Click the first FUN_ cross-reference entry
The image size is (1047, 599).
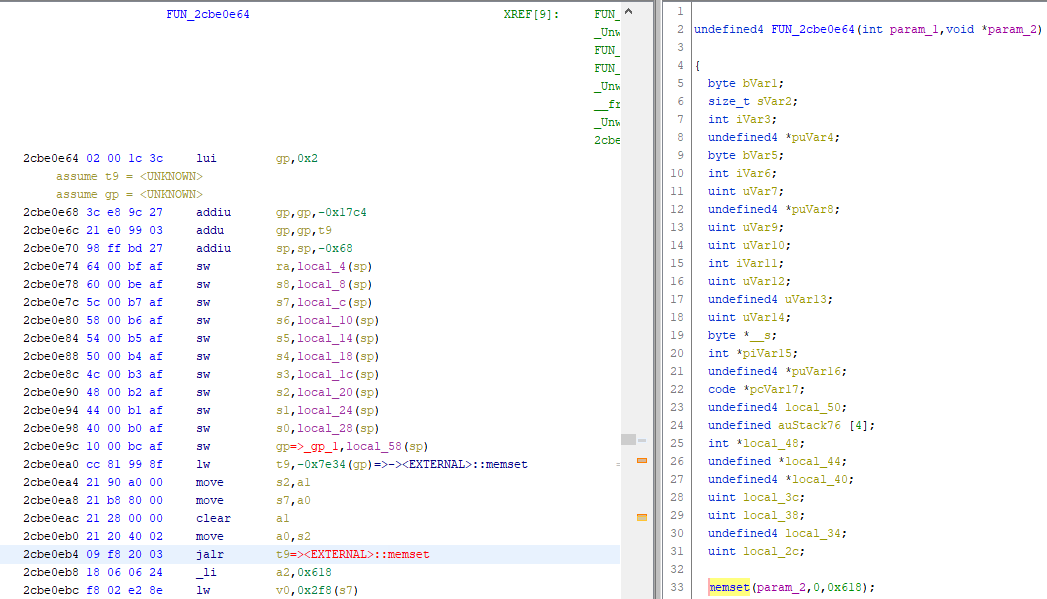(x=606, y=14)
